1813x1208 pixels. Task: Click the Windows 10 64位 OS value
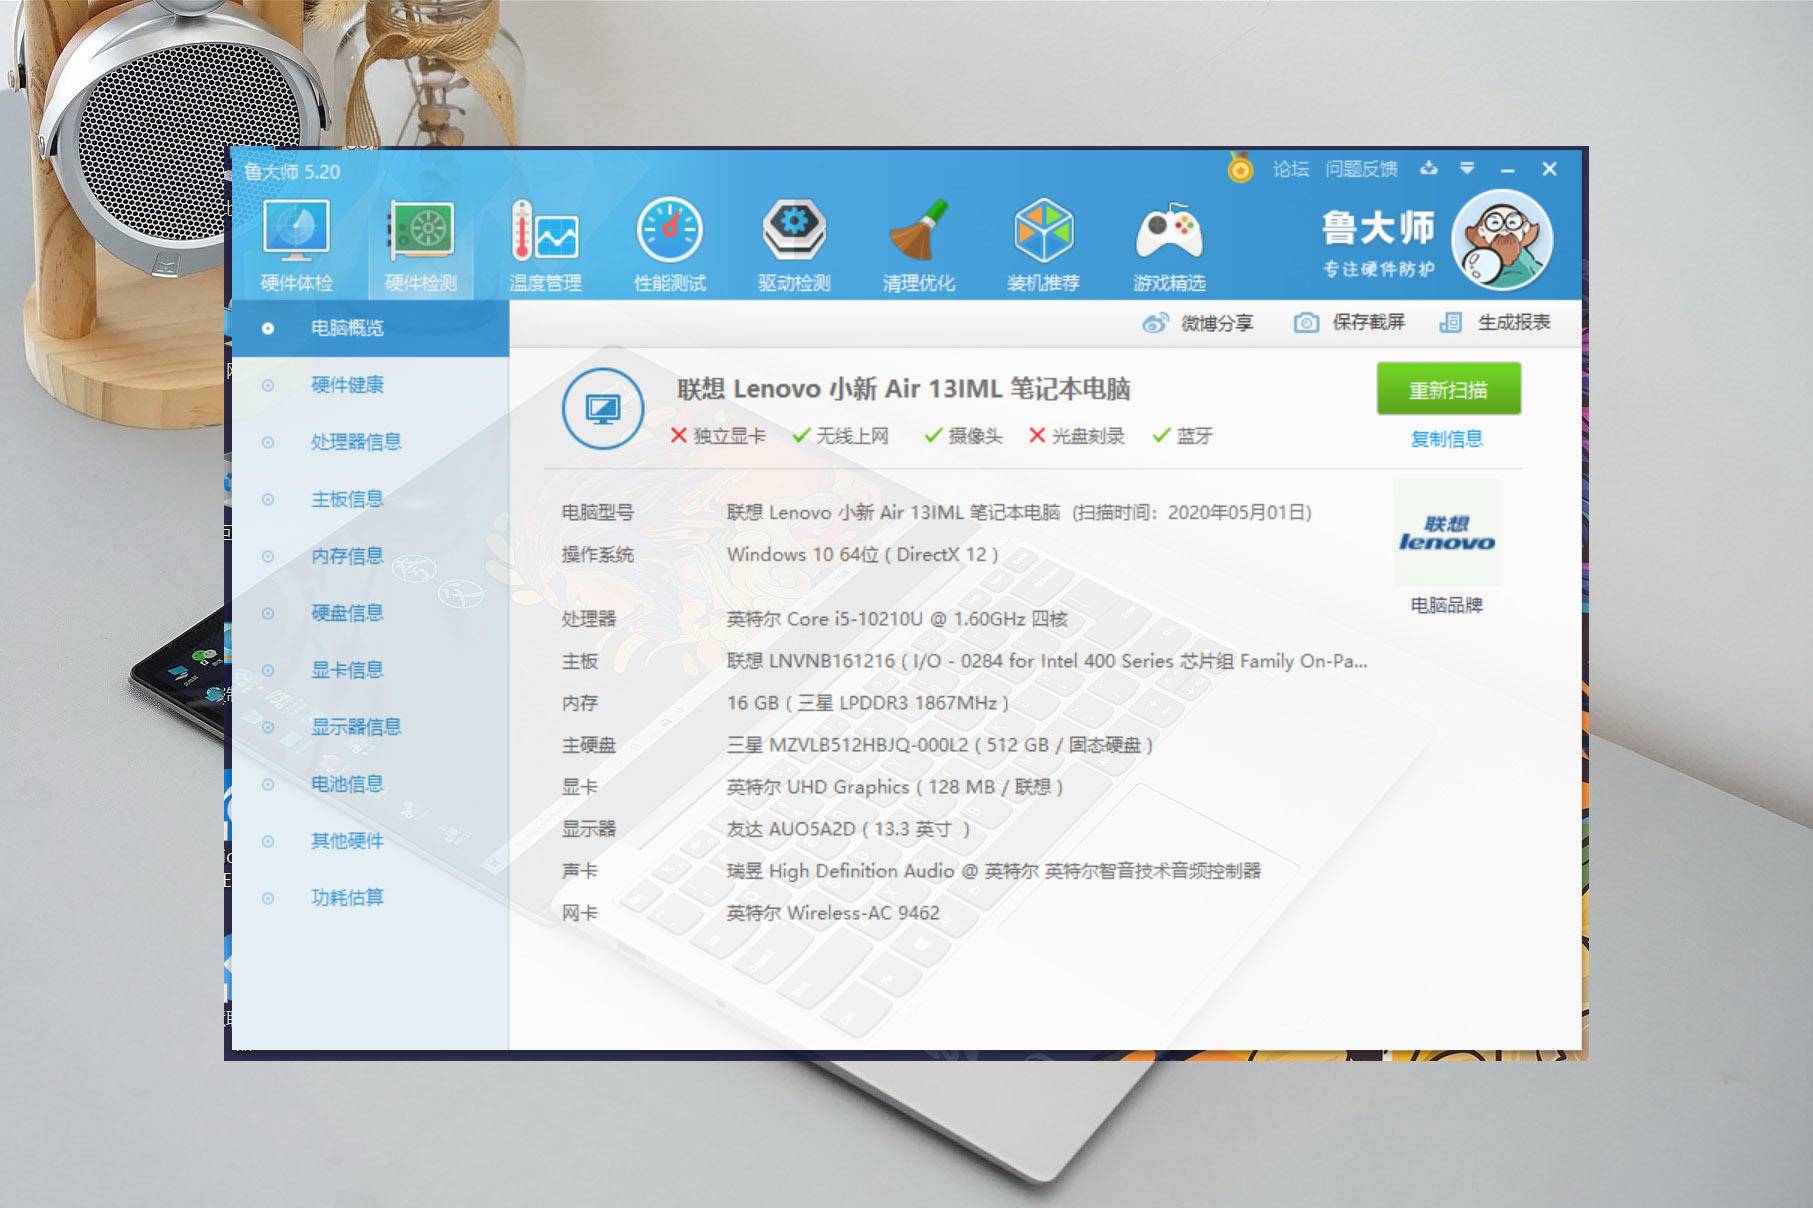pos(863,555)
